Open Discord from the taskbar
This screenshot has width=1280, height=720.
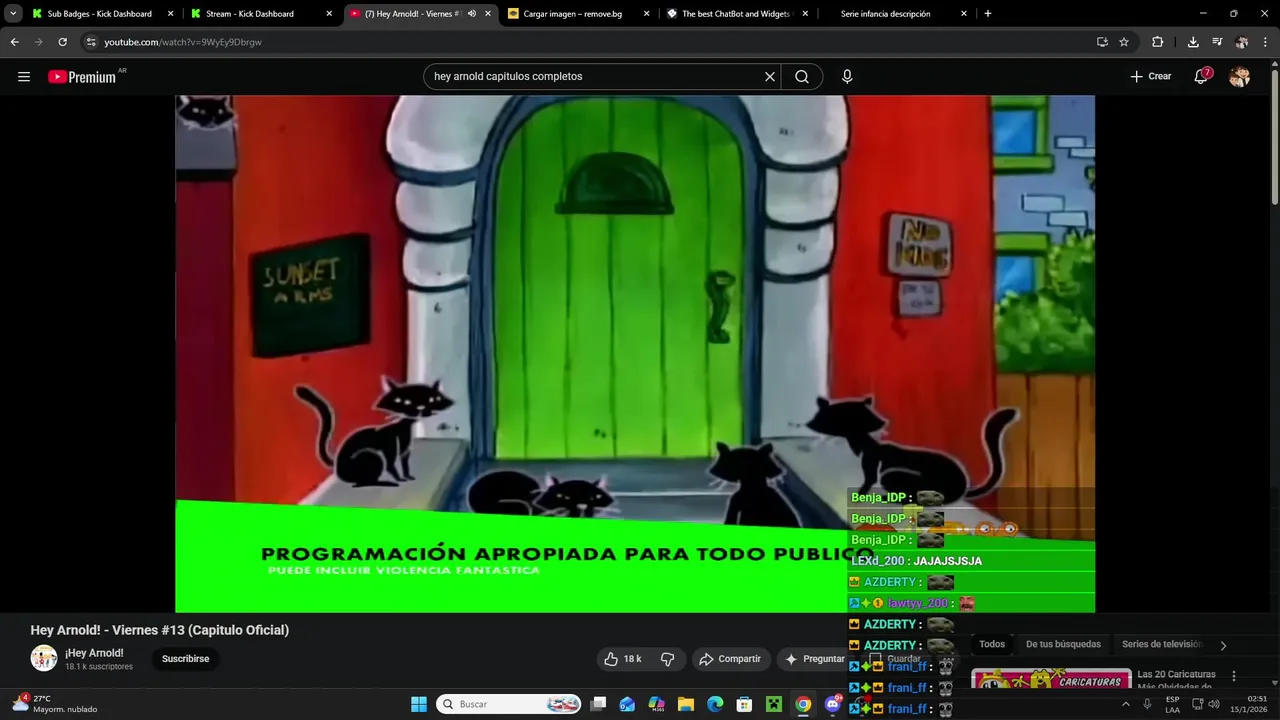click(832, 704)
